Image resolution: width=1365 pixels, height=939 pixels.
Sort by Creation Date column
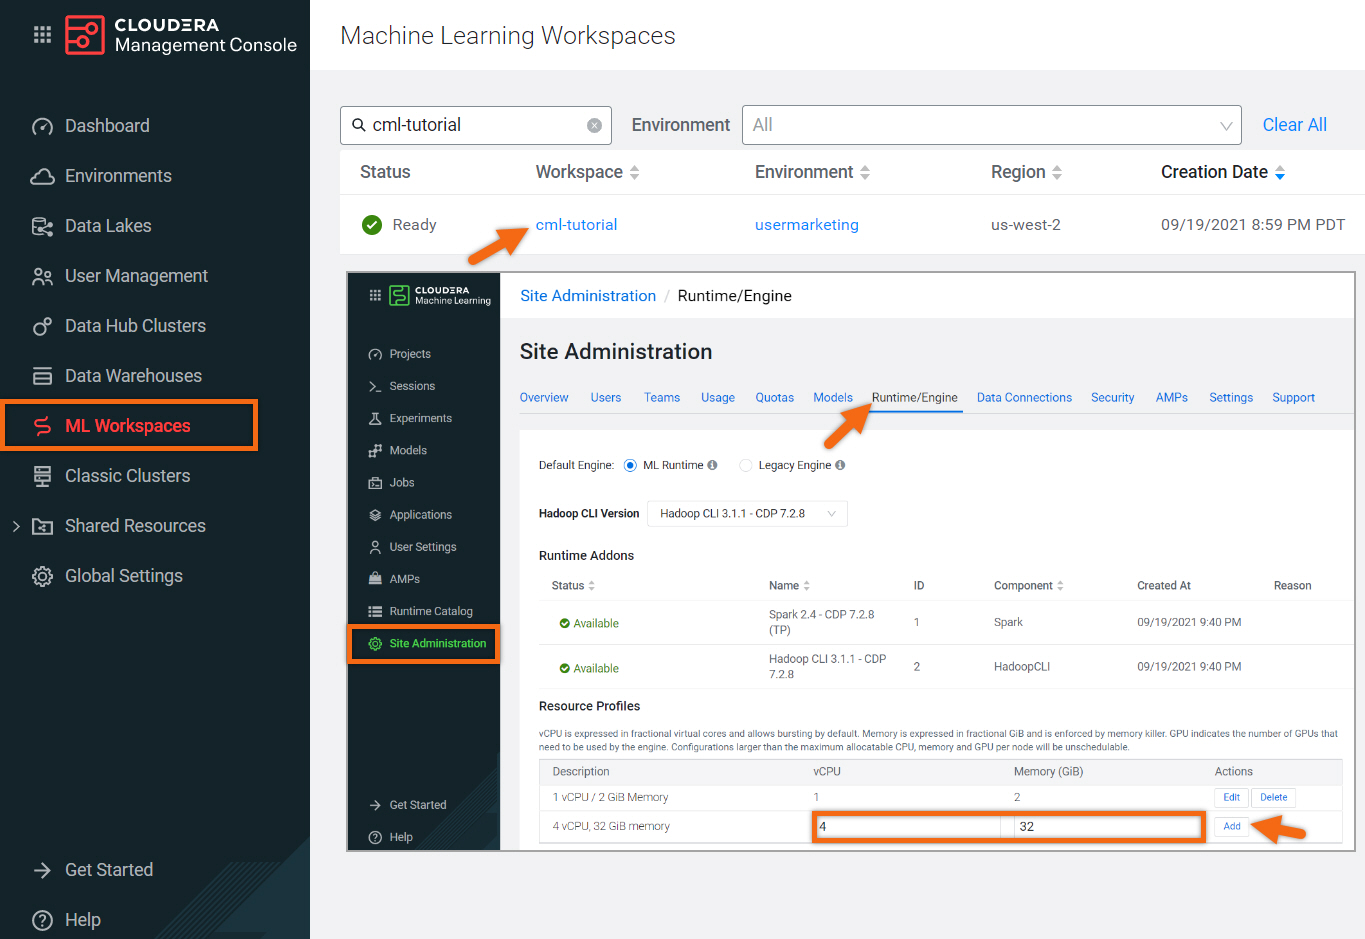(x=1222, y=172)
